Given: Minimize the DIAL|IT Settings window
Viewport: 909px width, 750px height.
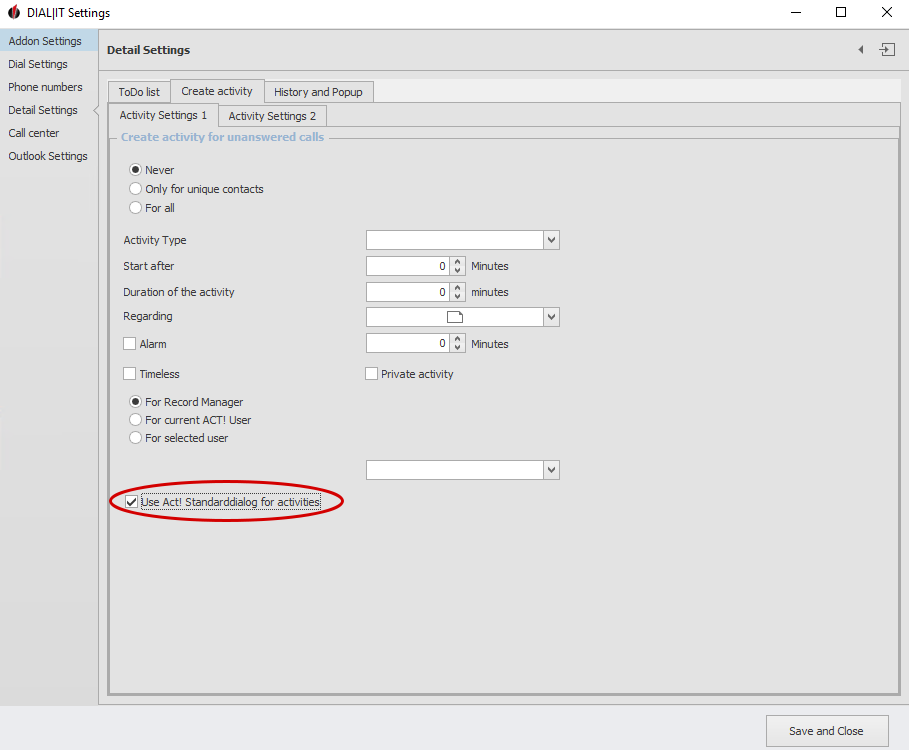Looking at the screenshot, I should coord(796,12).
